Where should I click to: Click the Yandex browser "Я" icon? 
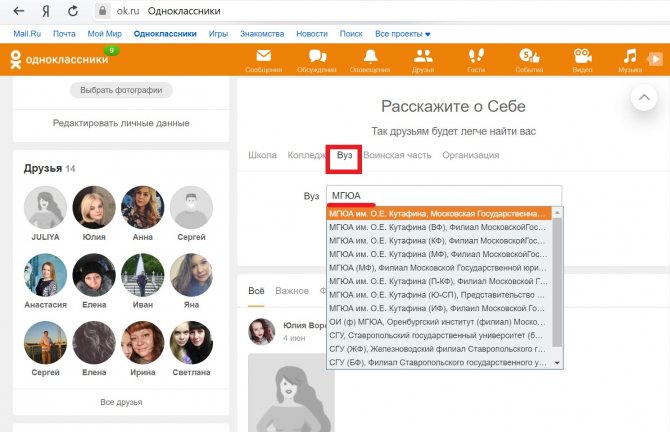(46, 11)
